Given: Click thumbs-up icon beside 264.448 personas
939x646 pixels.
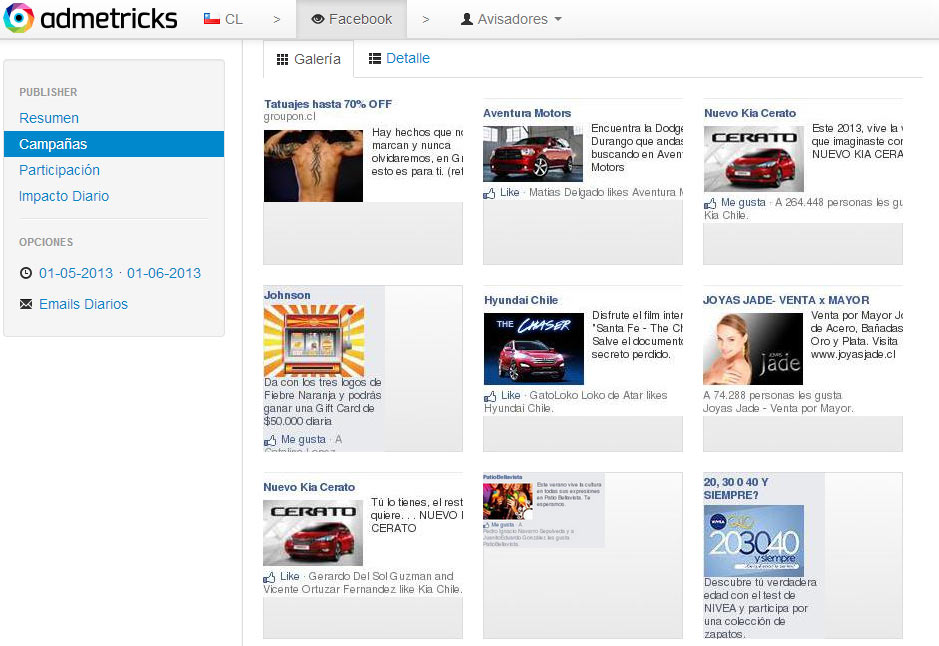Looking at the screenshot, I should (710, 204).
